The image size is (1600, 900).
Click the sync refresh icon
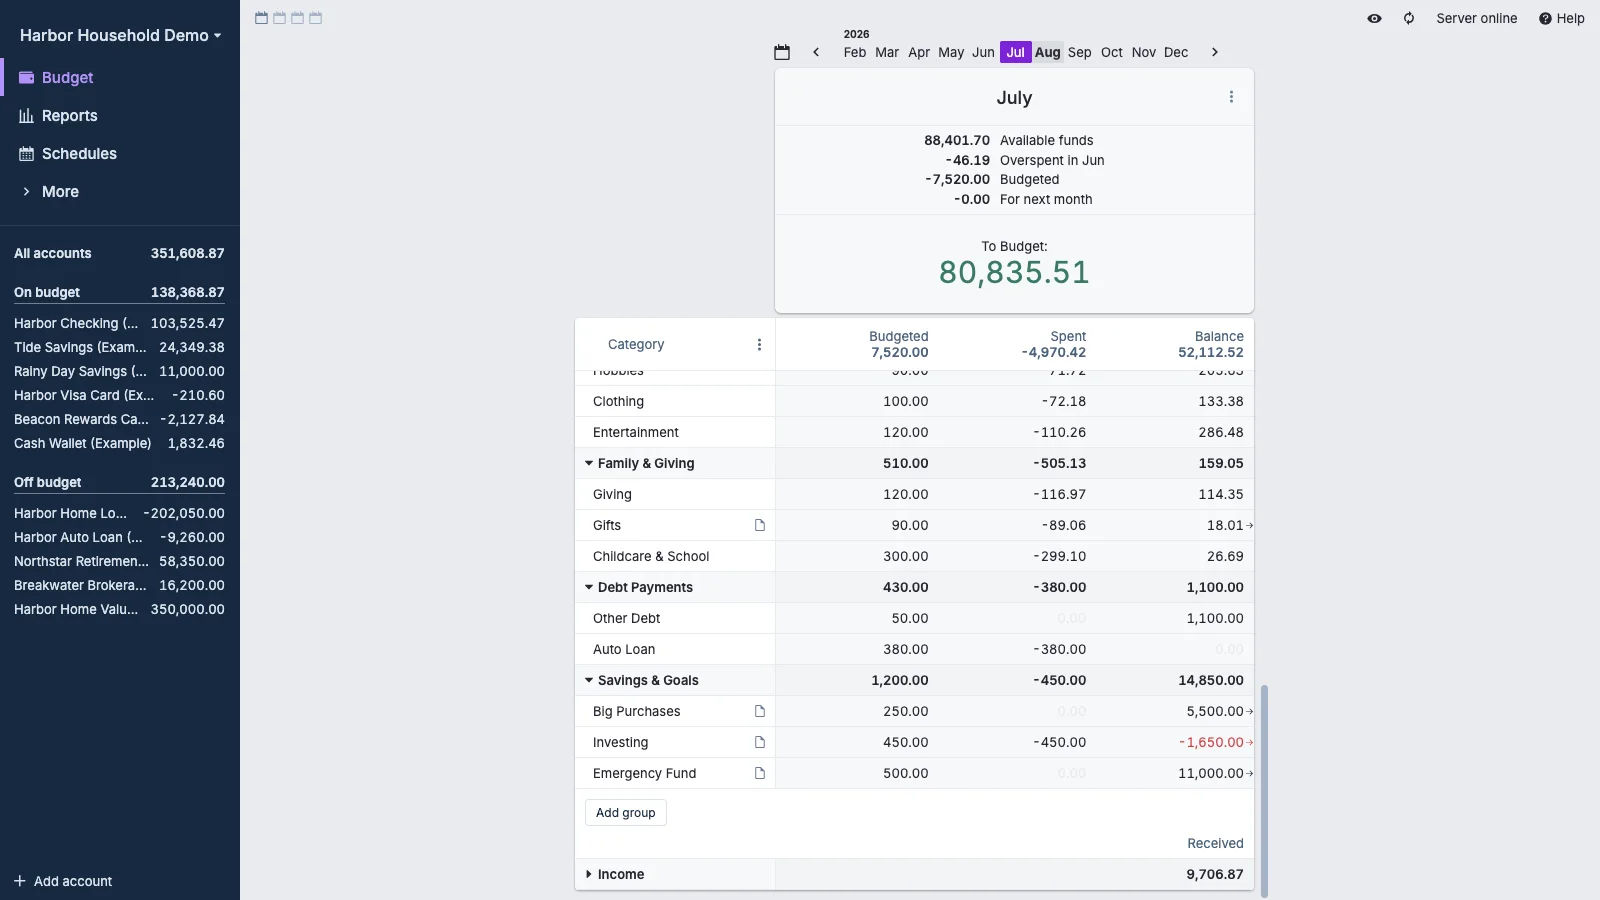(1409, 18)
